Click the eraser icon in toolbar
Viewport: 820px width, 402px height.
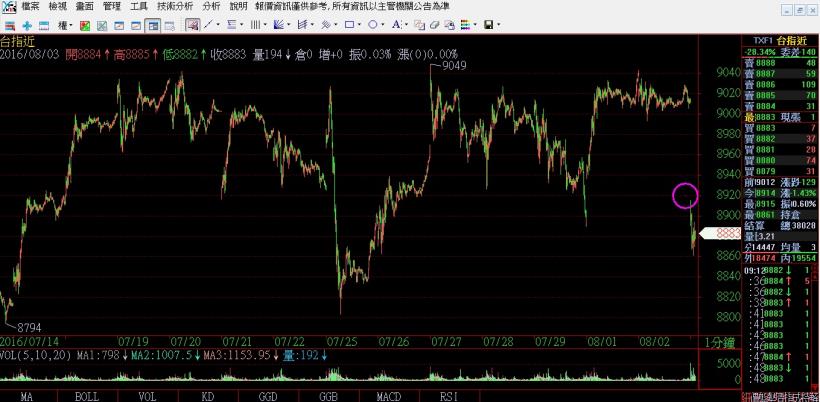tap(435, 24)
